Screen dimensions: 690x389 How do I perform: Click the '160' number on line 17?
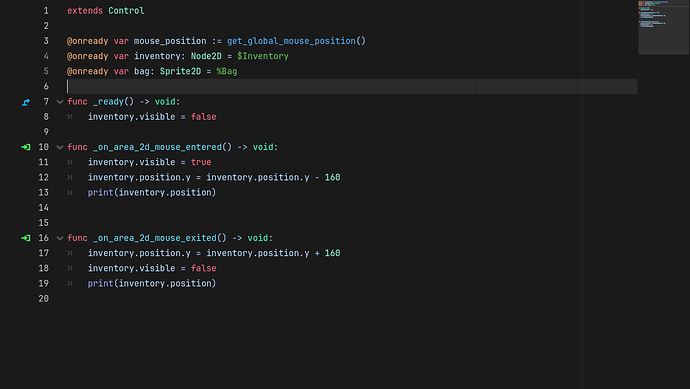332,253
